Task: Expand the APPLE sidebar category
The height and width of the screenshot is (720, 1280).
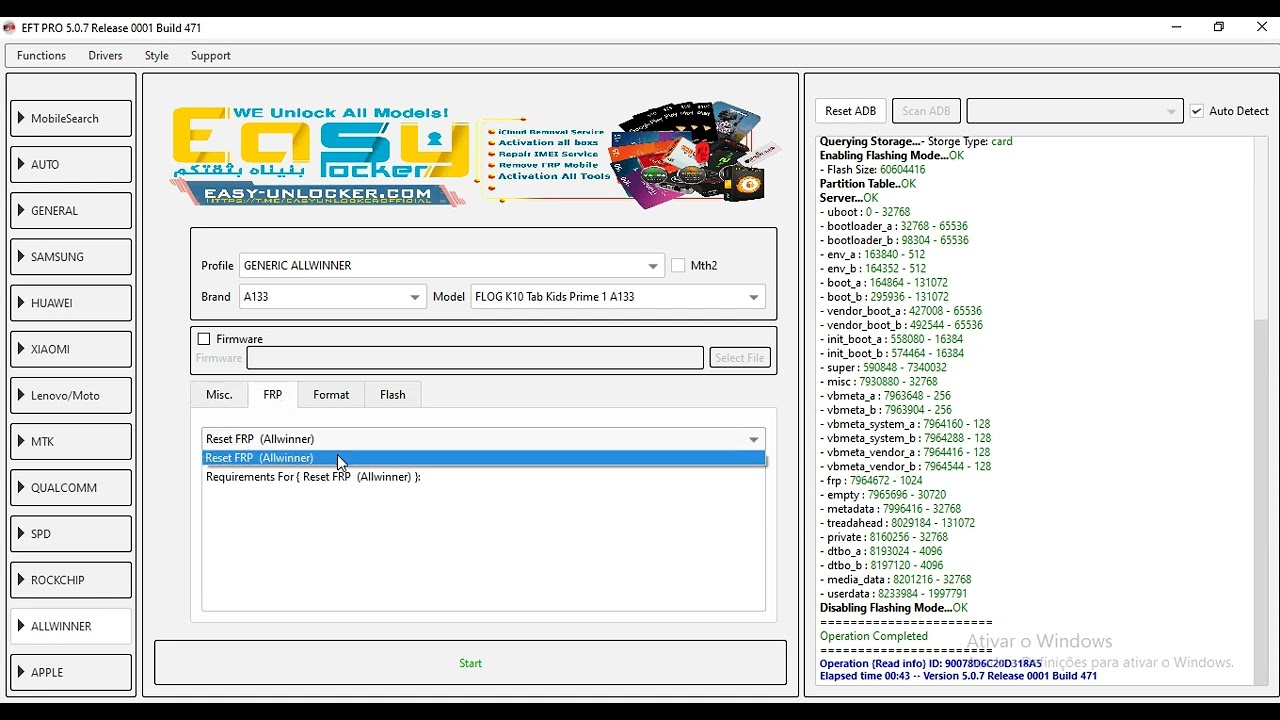Action: (71, 673)
